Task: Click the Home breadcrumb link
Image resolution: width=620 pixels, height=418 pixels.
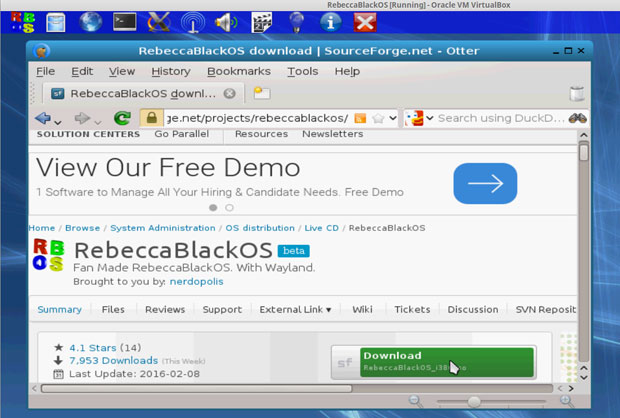Action: 42,228
